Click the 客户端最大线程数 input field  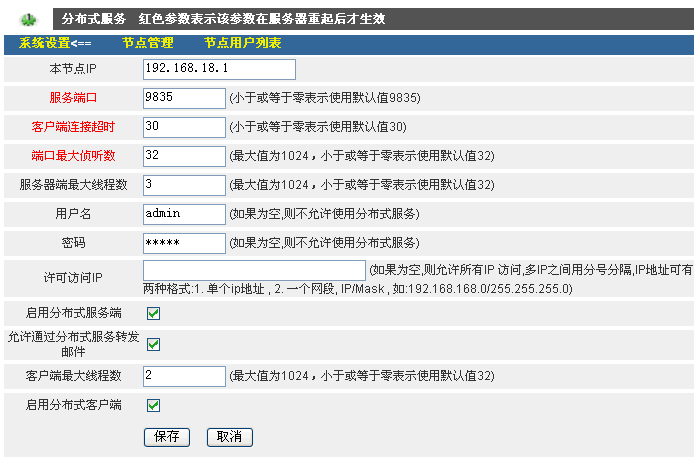coord(184,376)
